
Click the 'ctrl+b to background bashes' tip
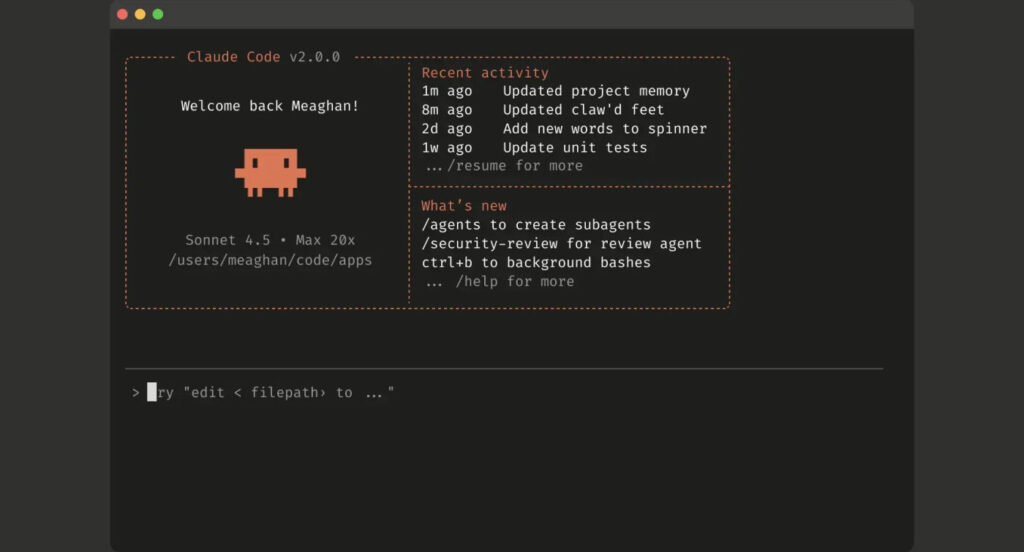(x=535, y=263)
